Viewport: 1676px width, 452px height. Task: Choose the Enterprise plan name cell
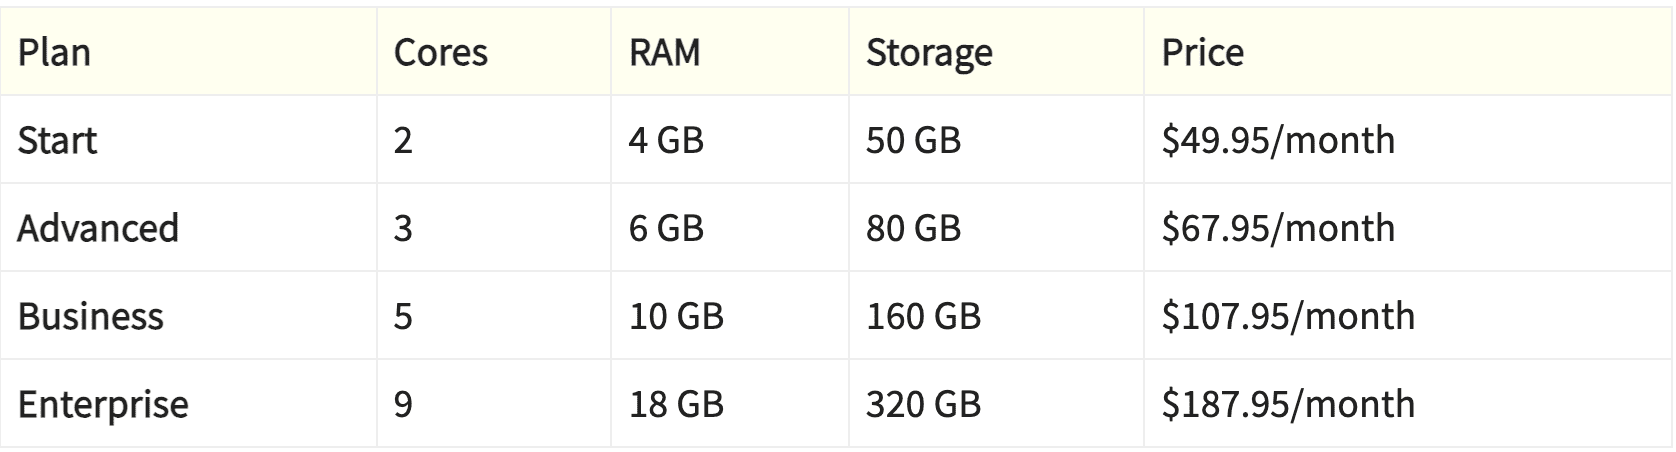pyautogui.click(x=188, y=404)
